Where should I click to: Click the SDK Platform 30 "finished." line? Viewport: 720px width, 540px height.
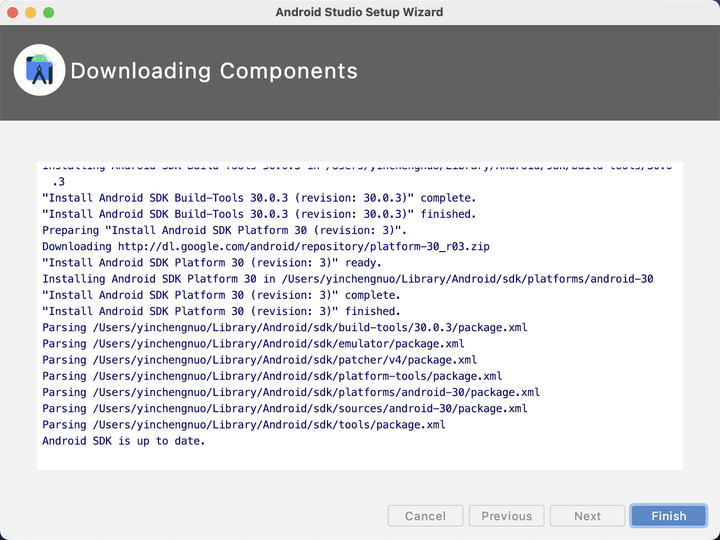tap(221, 311)
